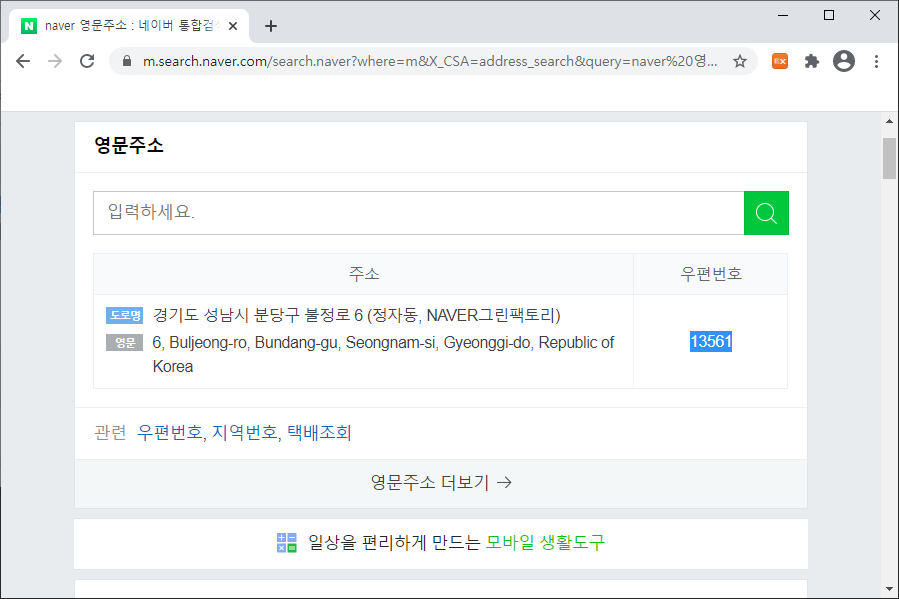Bookmark this page with the star icon

pos(740,61)
